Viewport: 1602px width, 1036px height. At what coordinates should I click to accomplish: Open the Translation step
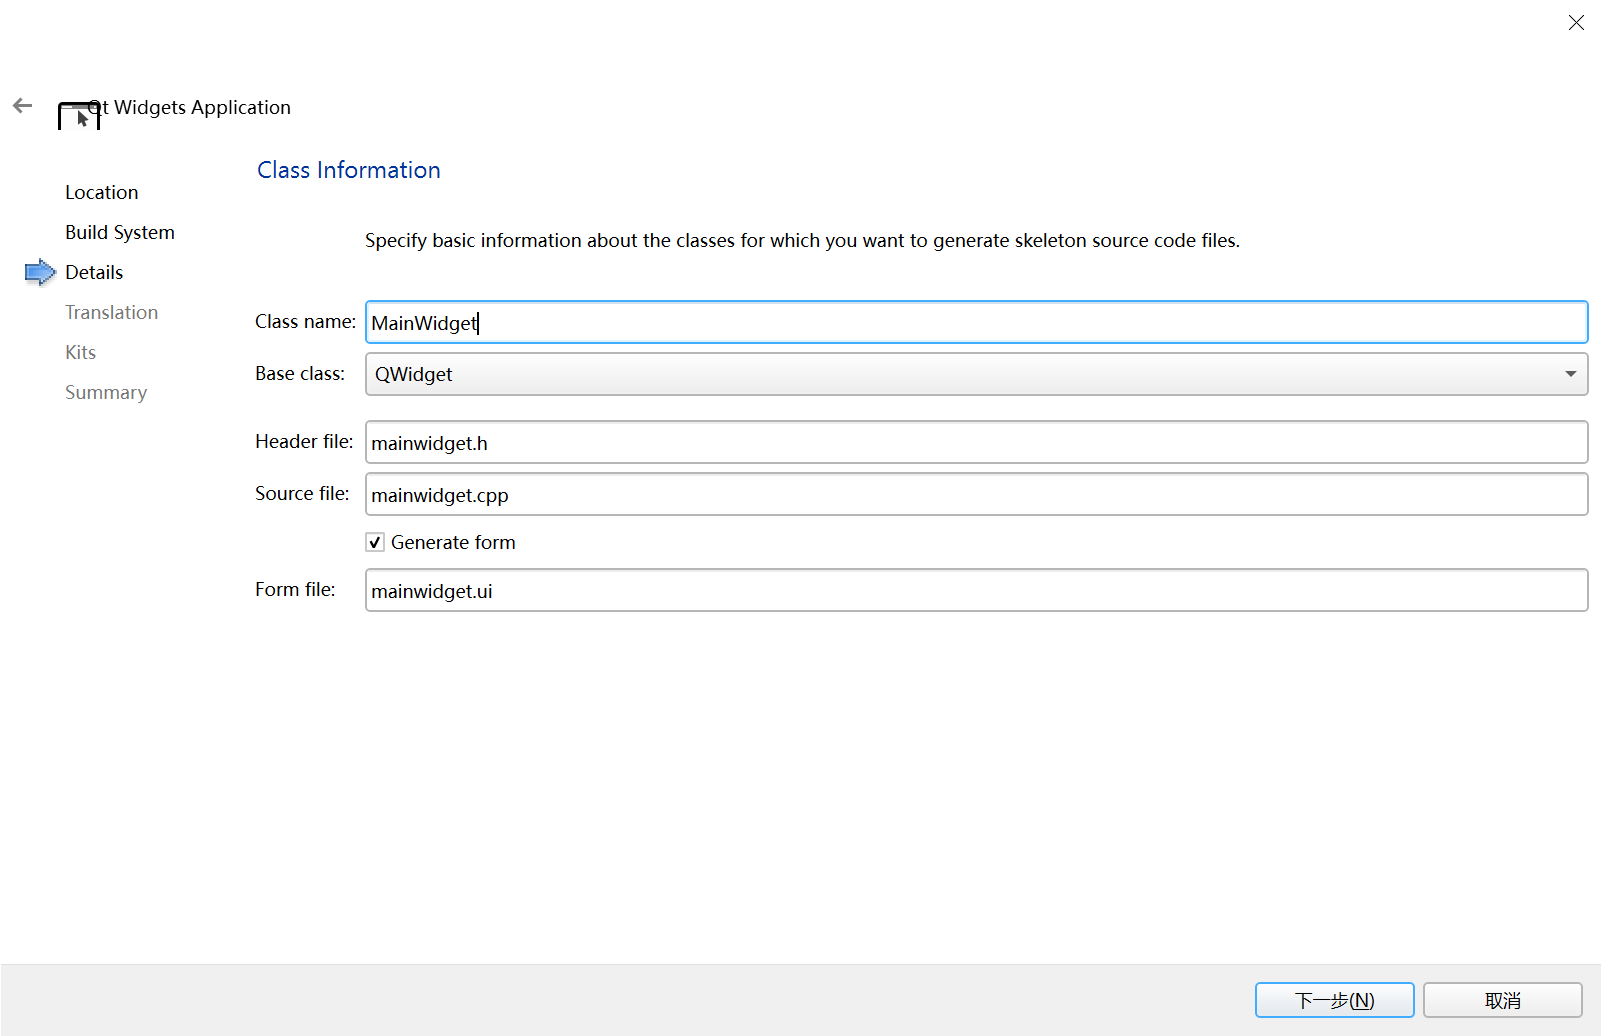[x=111, y=312]
